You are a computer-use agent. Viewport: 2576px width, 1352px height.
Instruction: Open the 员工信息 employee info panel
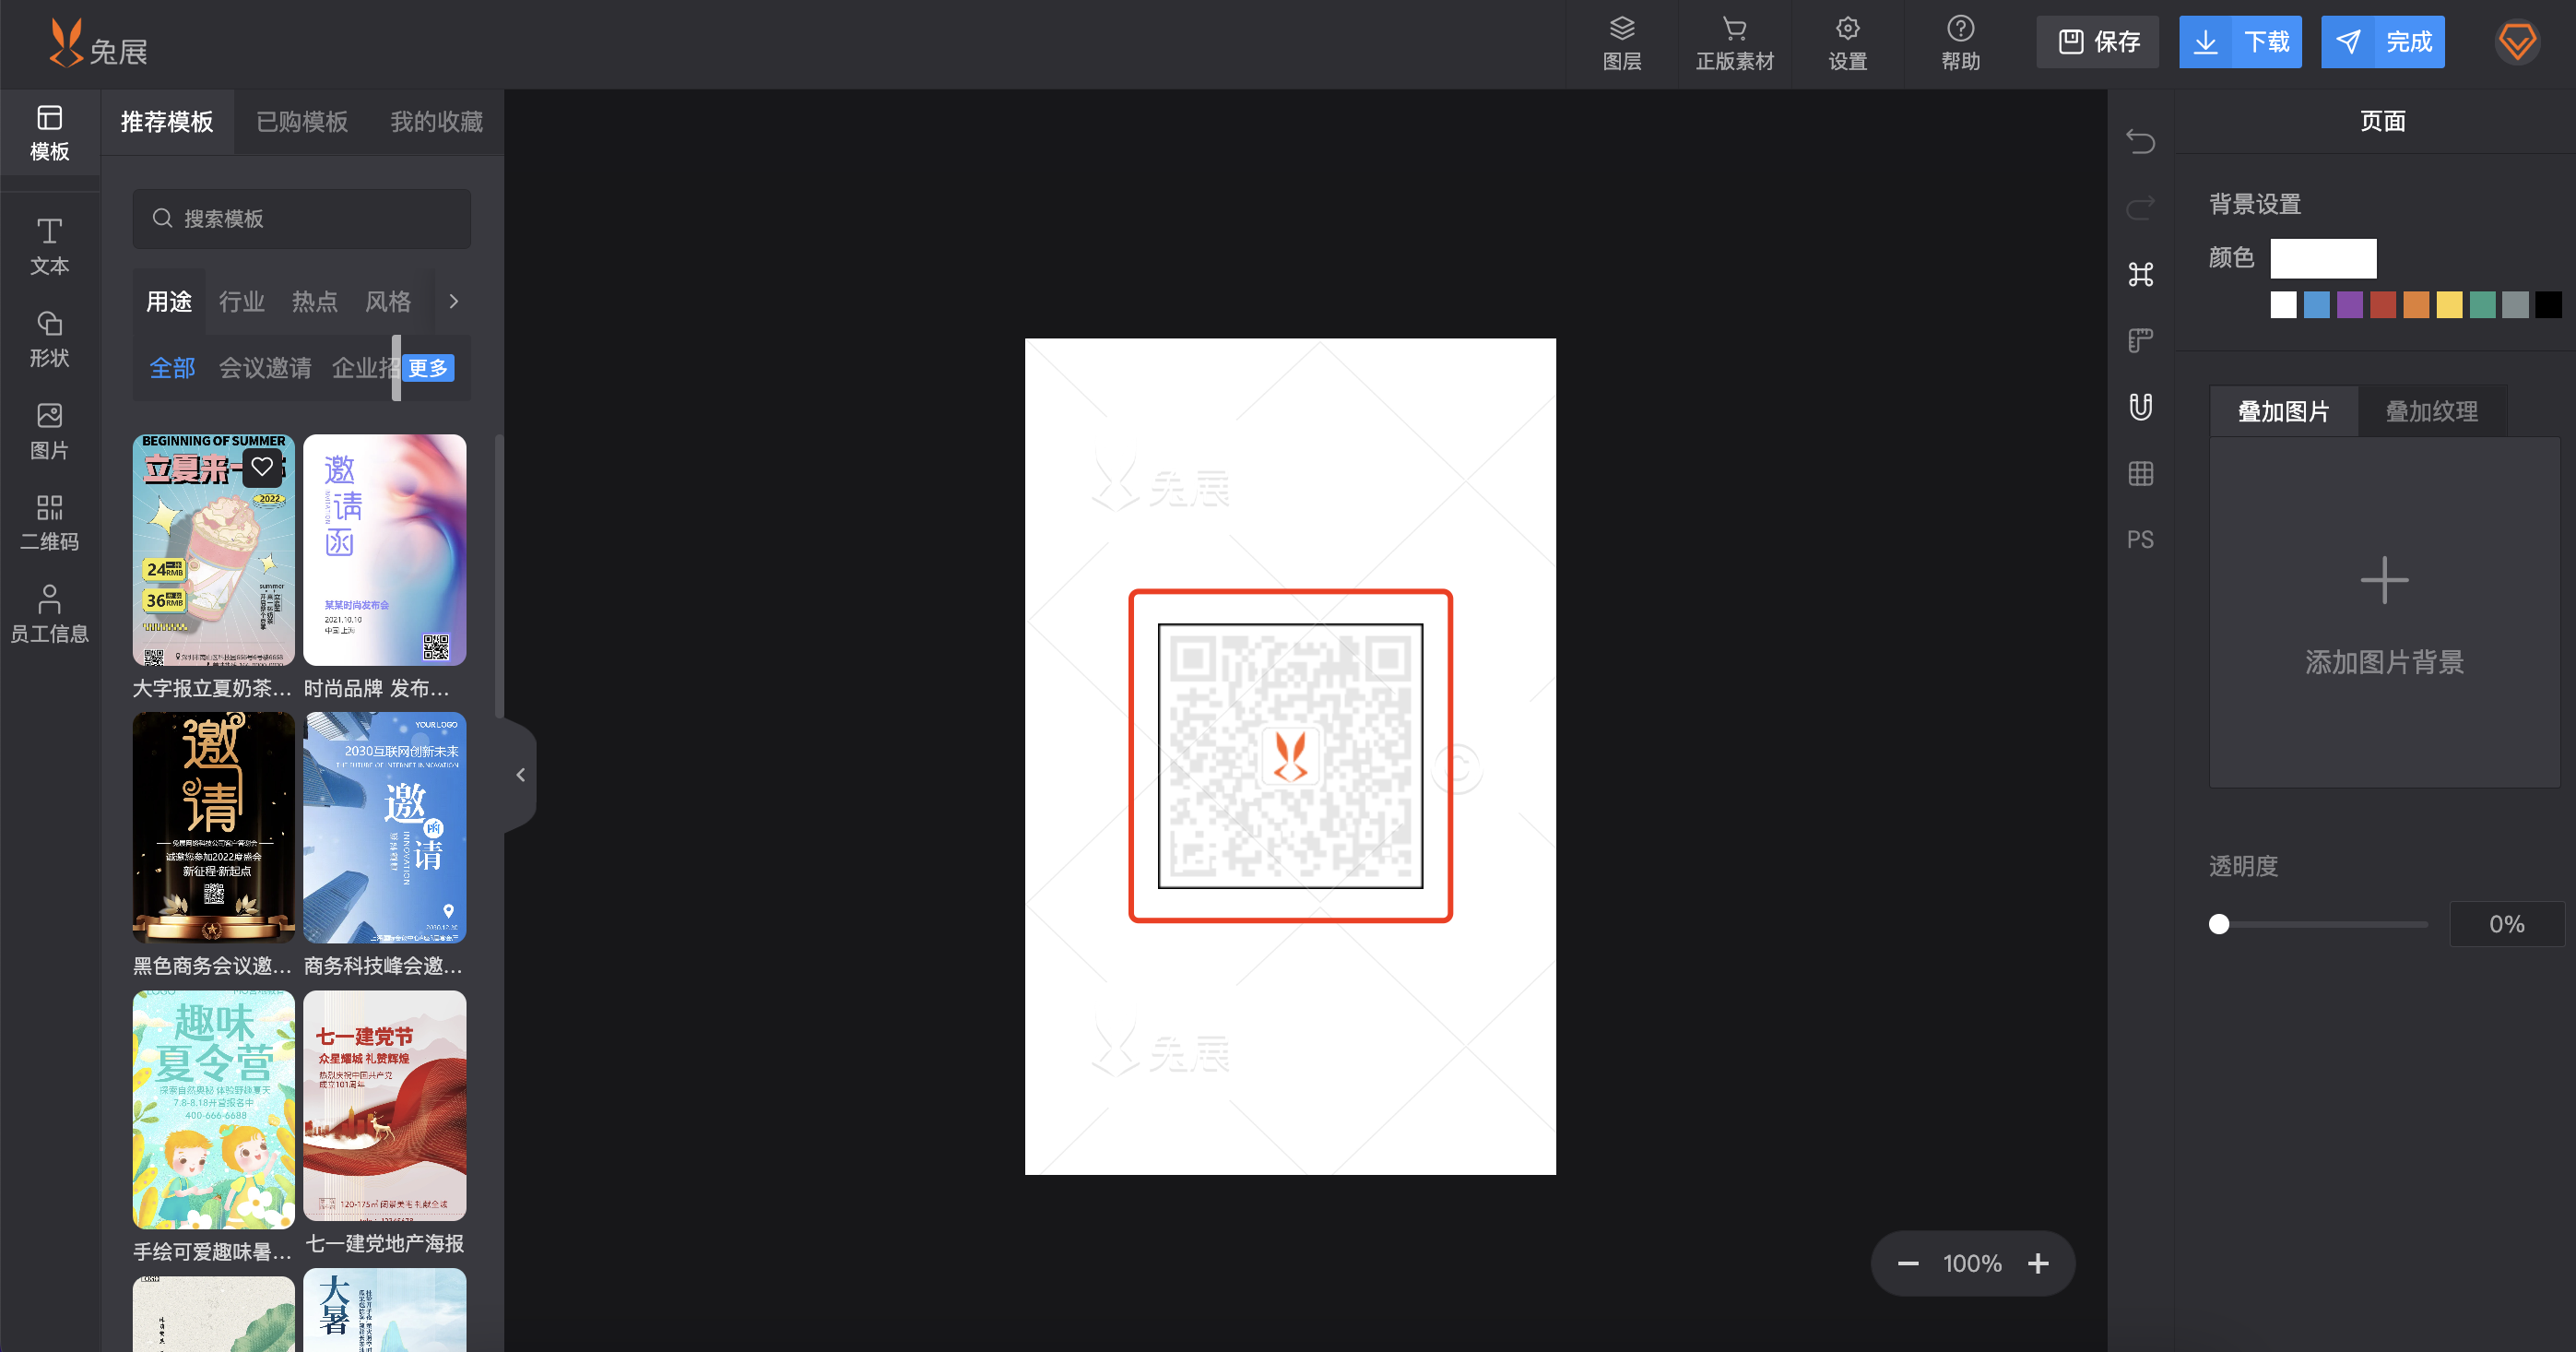[x=49, y=615]
